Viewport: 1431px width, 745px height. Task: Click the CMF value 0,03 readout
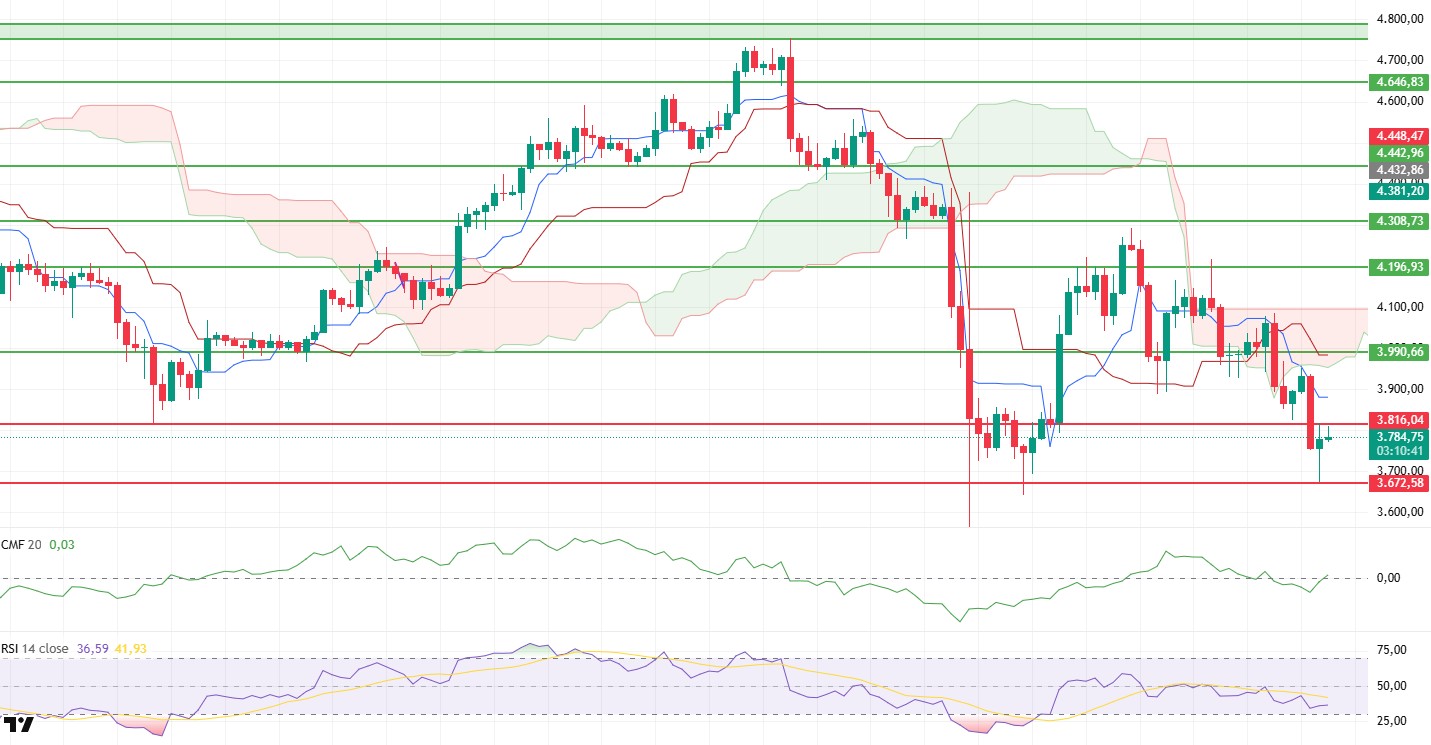tap(63, 545)
